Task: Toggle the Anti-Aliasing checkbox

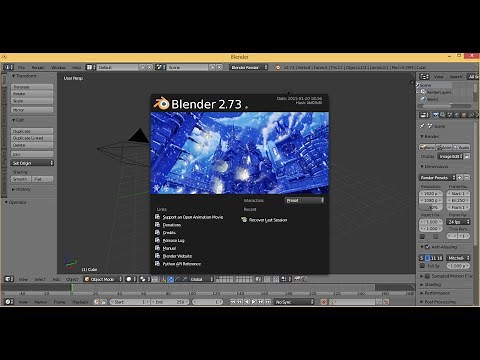Action: (427, 247)
